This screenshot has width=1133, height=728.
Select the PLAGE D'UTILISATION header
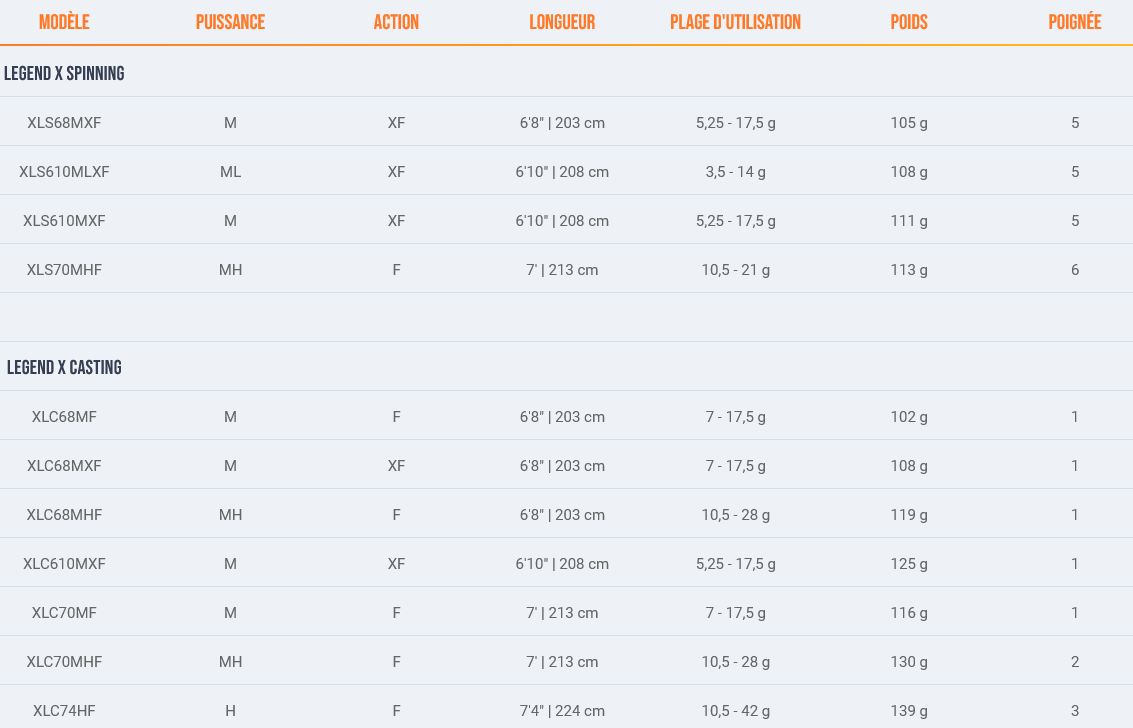(x=735, y=22)
